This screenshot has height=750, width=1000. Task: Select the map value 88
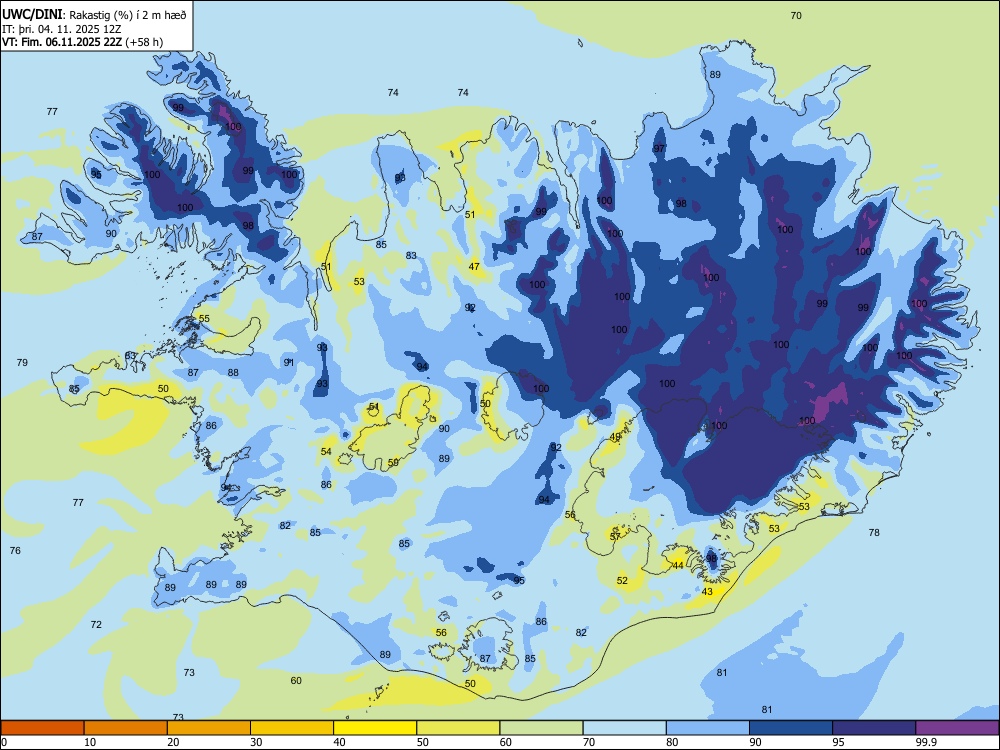pos(233,373)
